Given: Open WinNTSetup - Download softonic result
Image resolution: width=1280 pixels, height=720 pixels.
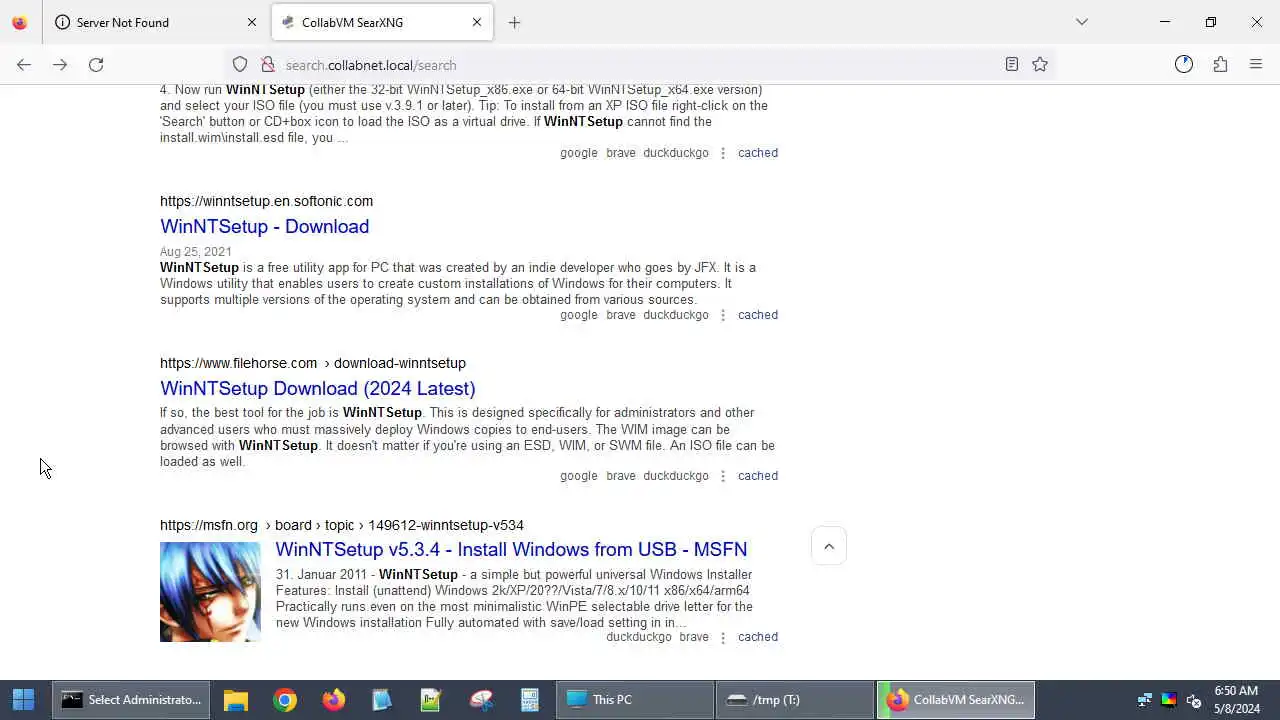Looking at the screenshot, I should coord(264,226).
